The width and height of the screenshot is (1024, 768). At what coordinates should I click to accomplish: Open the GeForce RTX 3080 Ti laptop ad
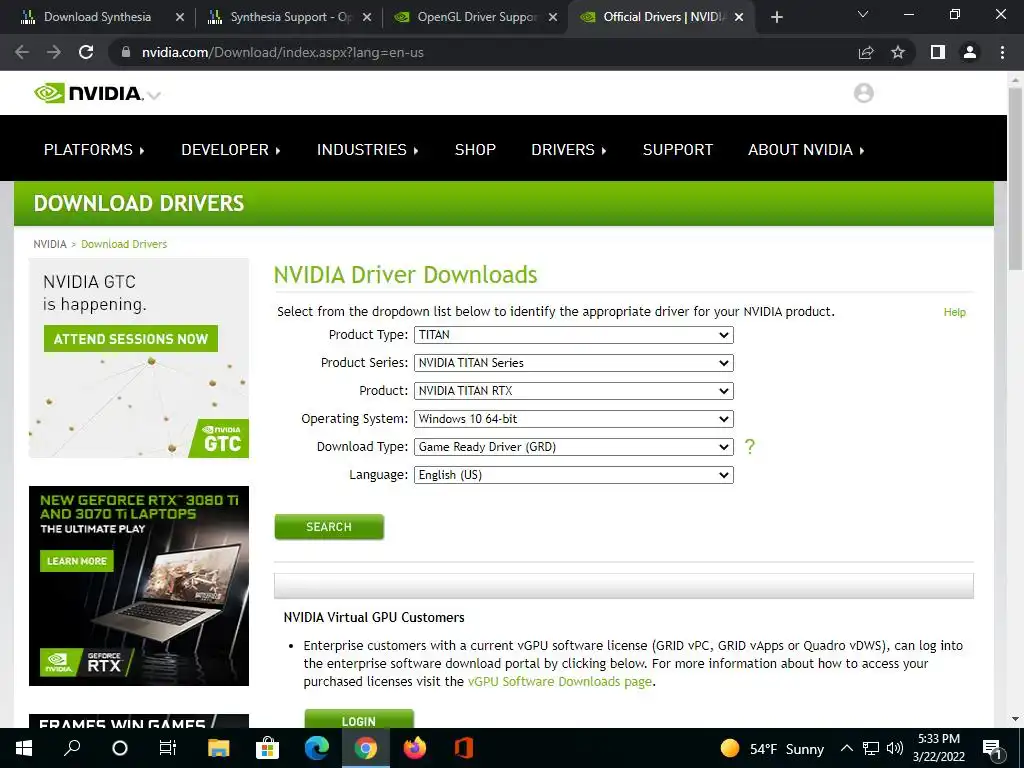coord(139,586)
